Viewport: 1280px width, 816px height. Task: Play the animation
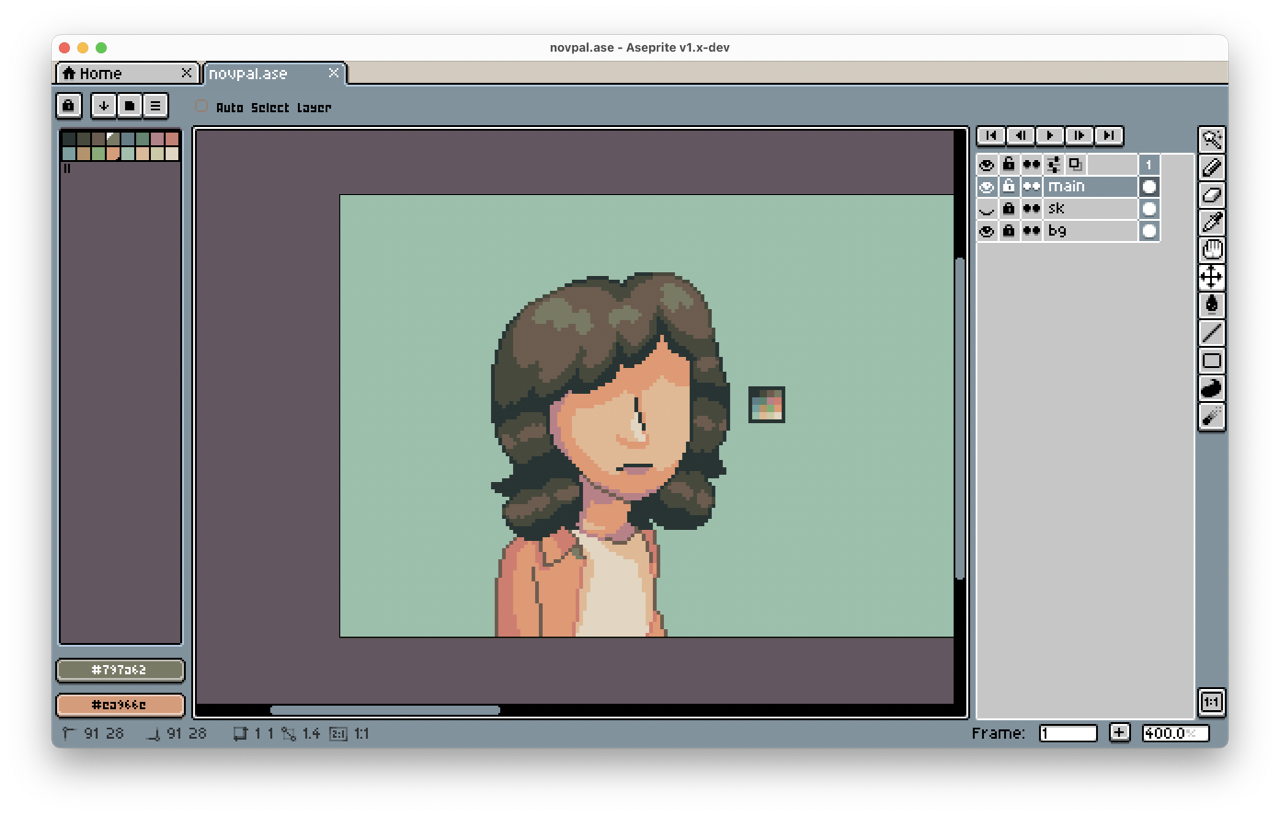point(1049,136)
